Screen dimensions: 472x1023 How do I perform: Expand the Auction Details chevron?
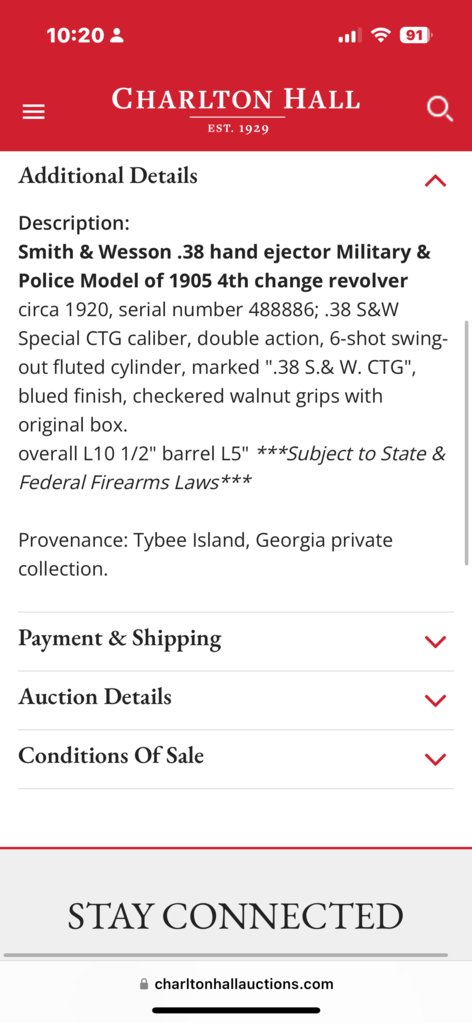coord(435,700)
